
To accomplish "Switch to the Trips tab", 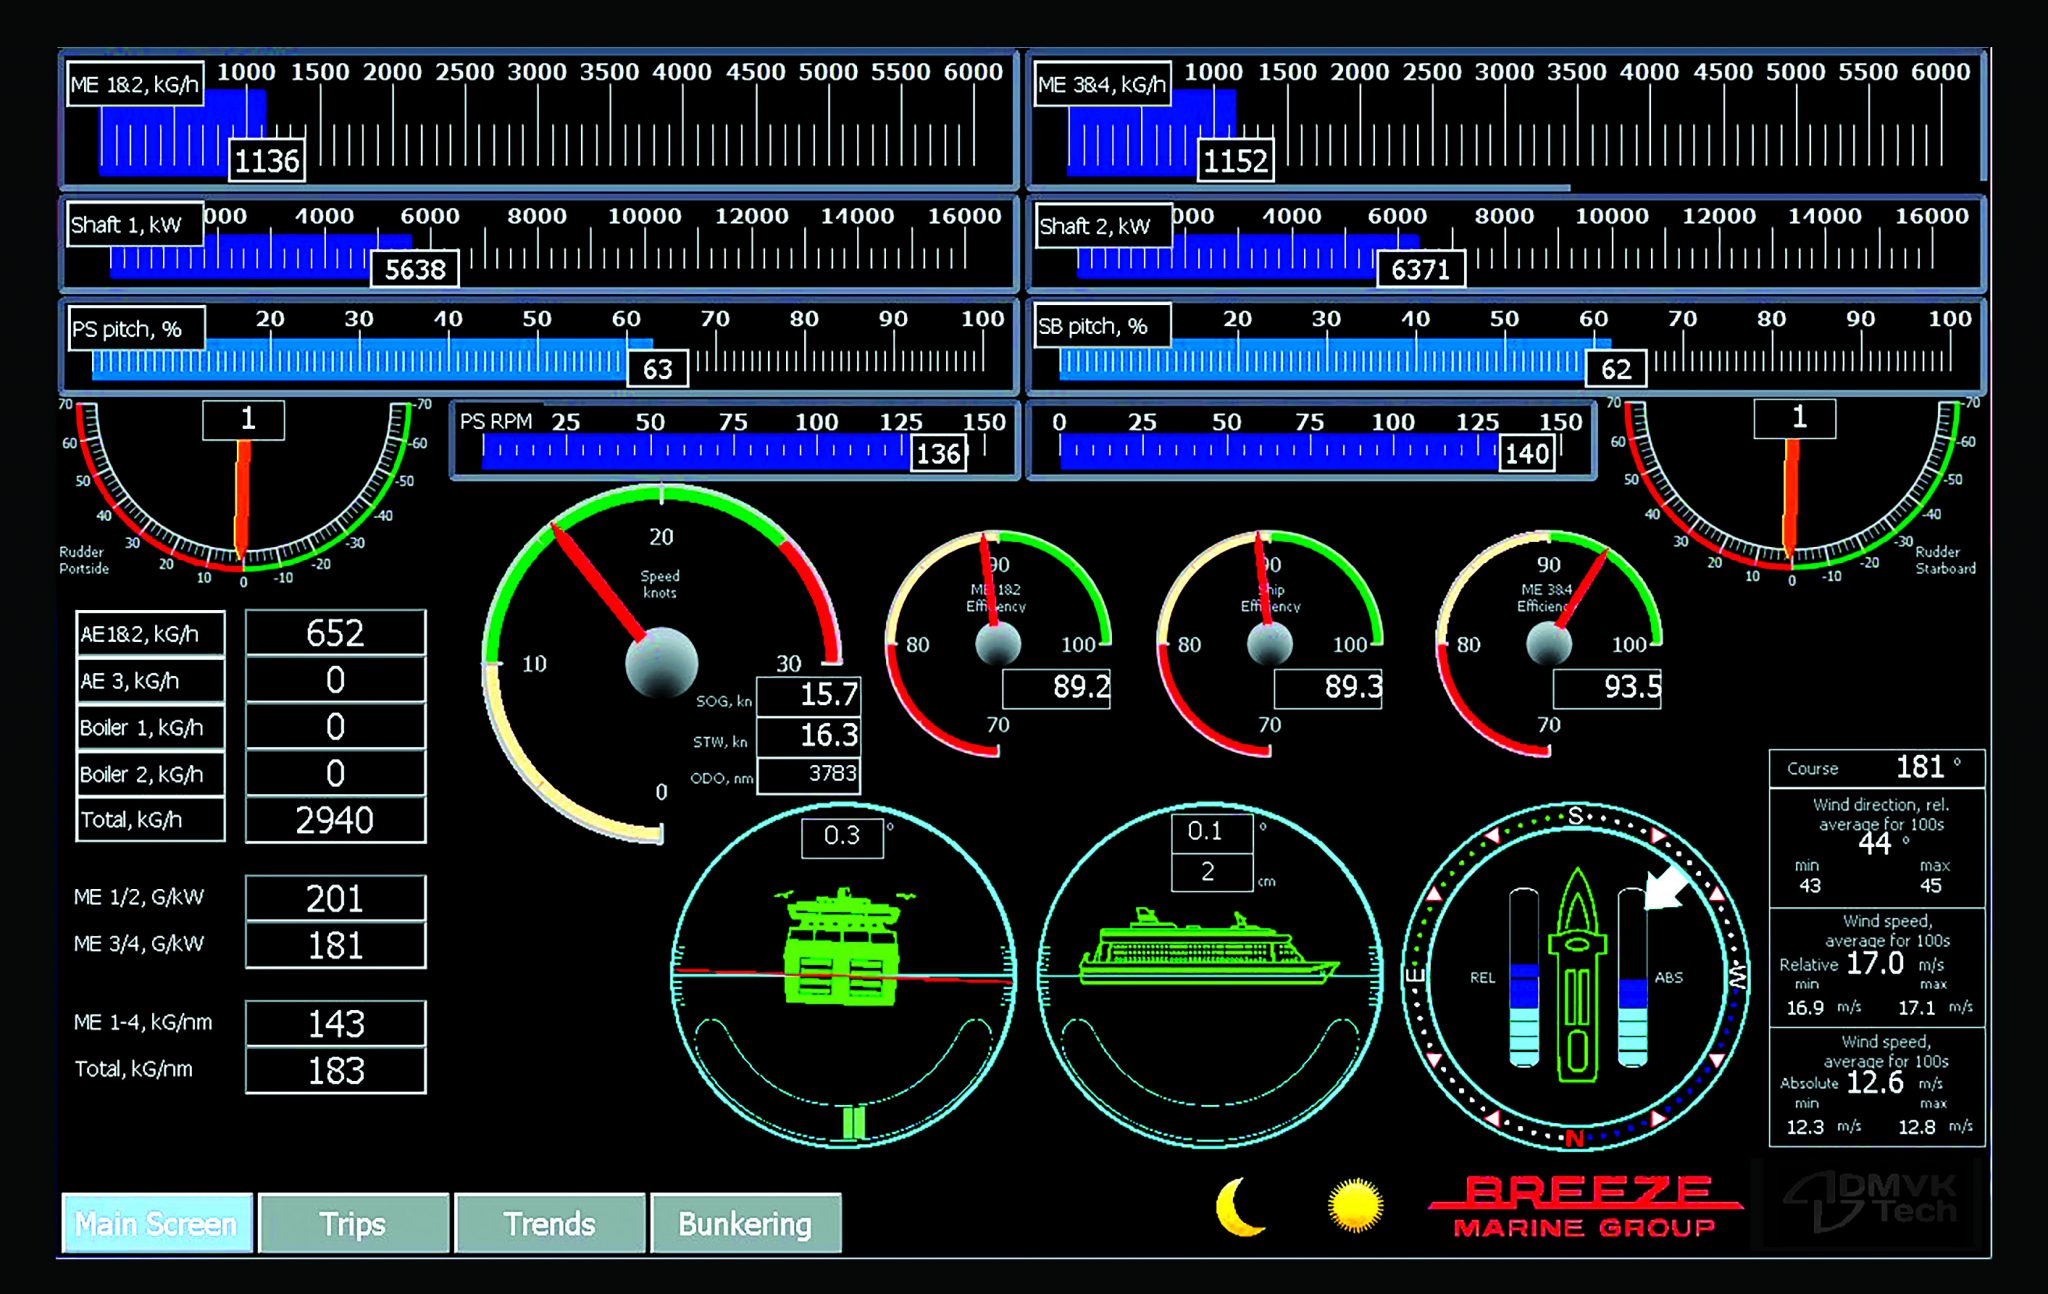I will pos(352,1222).
